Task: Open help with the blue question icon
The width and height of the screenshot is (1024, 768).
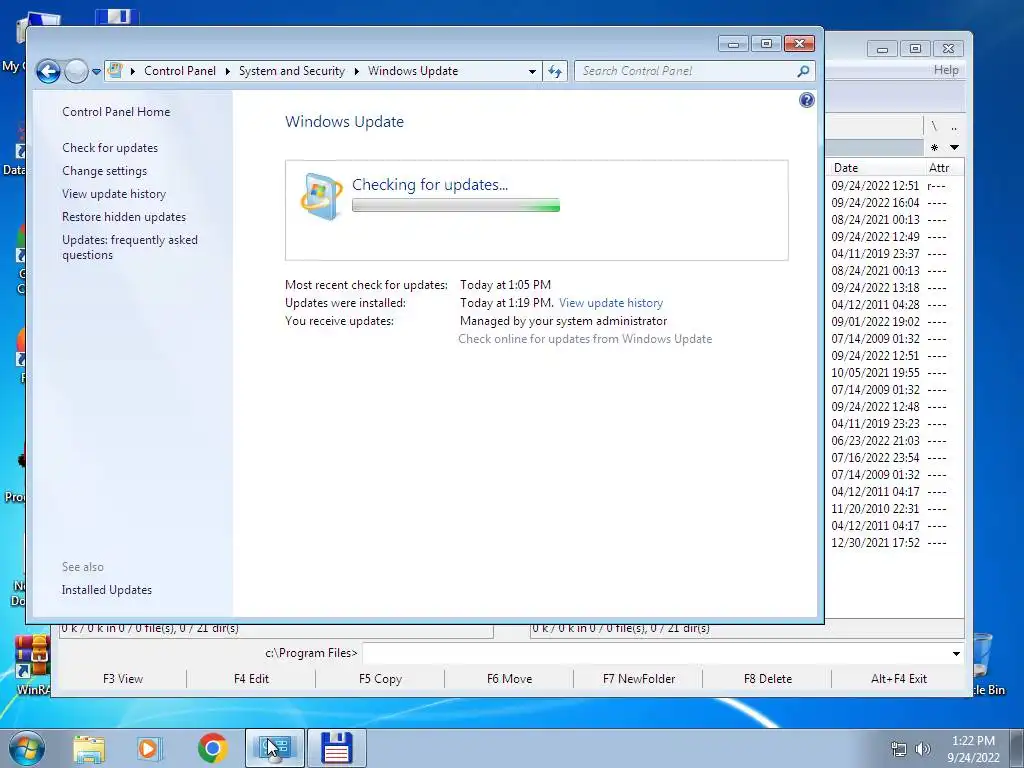Action: point(807,100)
